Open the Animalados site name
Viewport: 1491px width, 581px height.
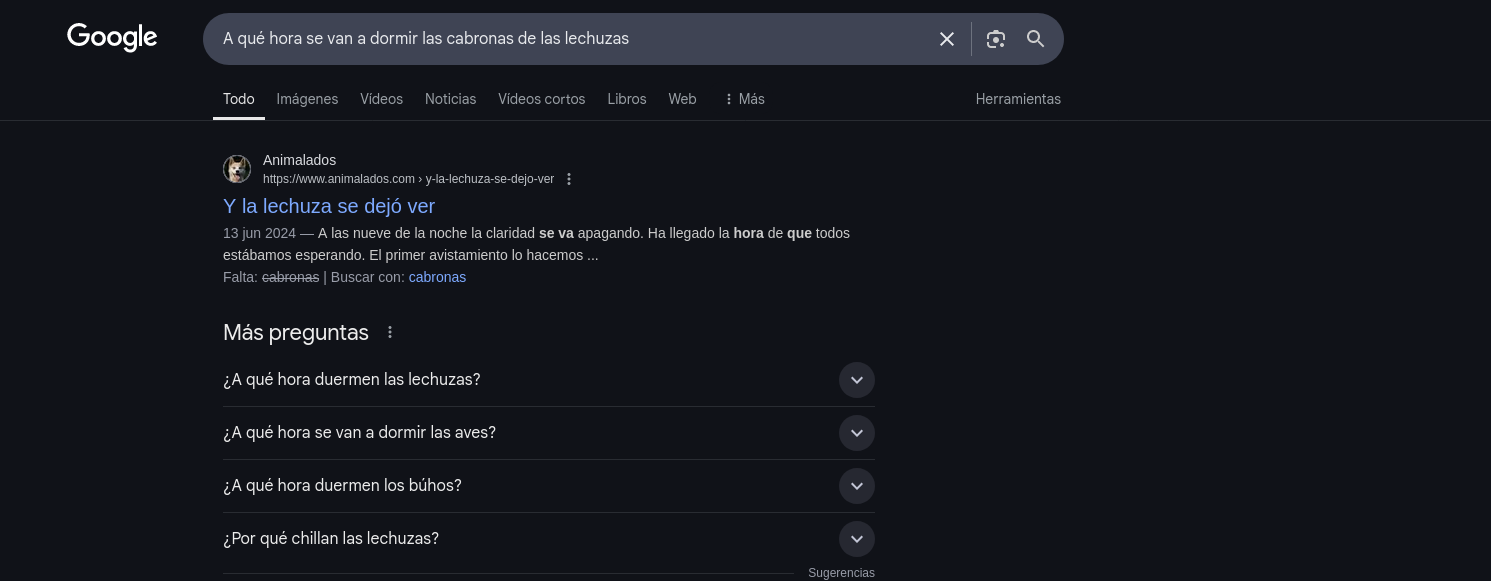[299, 160]
